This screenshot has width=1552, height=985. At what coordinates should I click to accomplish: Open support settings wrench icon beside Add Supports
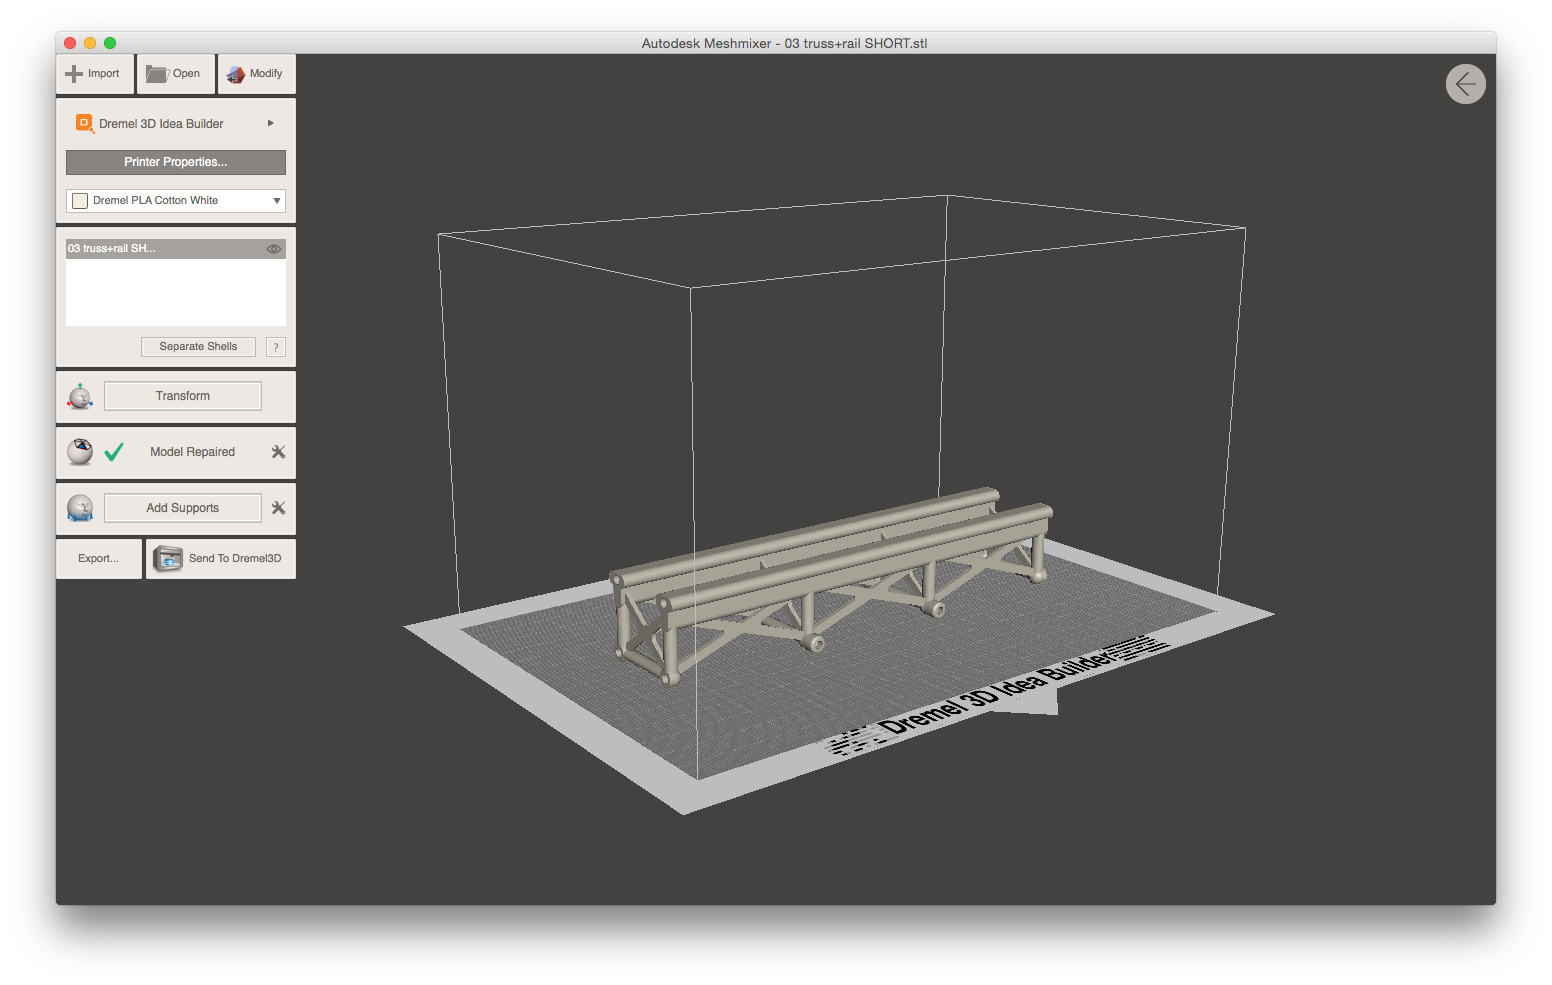(278, 508)
